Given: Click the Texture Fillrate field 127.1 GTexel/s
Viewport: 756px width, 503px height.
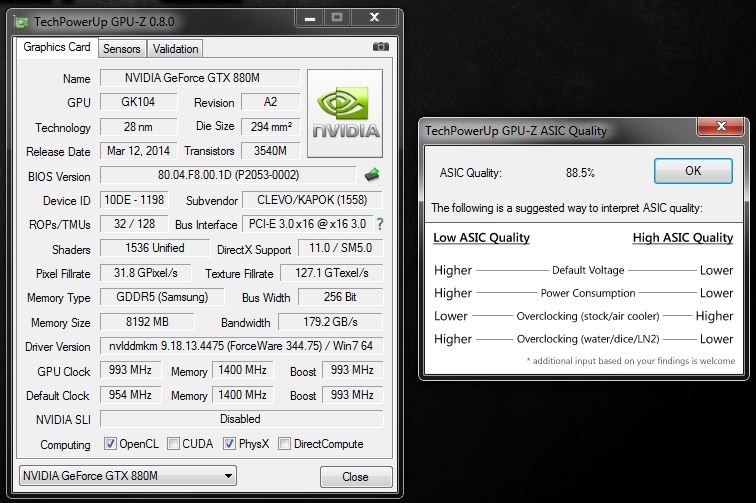Looking at the screenshot, I should [x=331, y=273].
